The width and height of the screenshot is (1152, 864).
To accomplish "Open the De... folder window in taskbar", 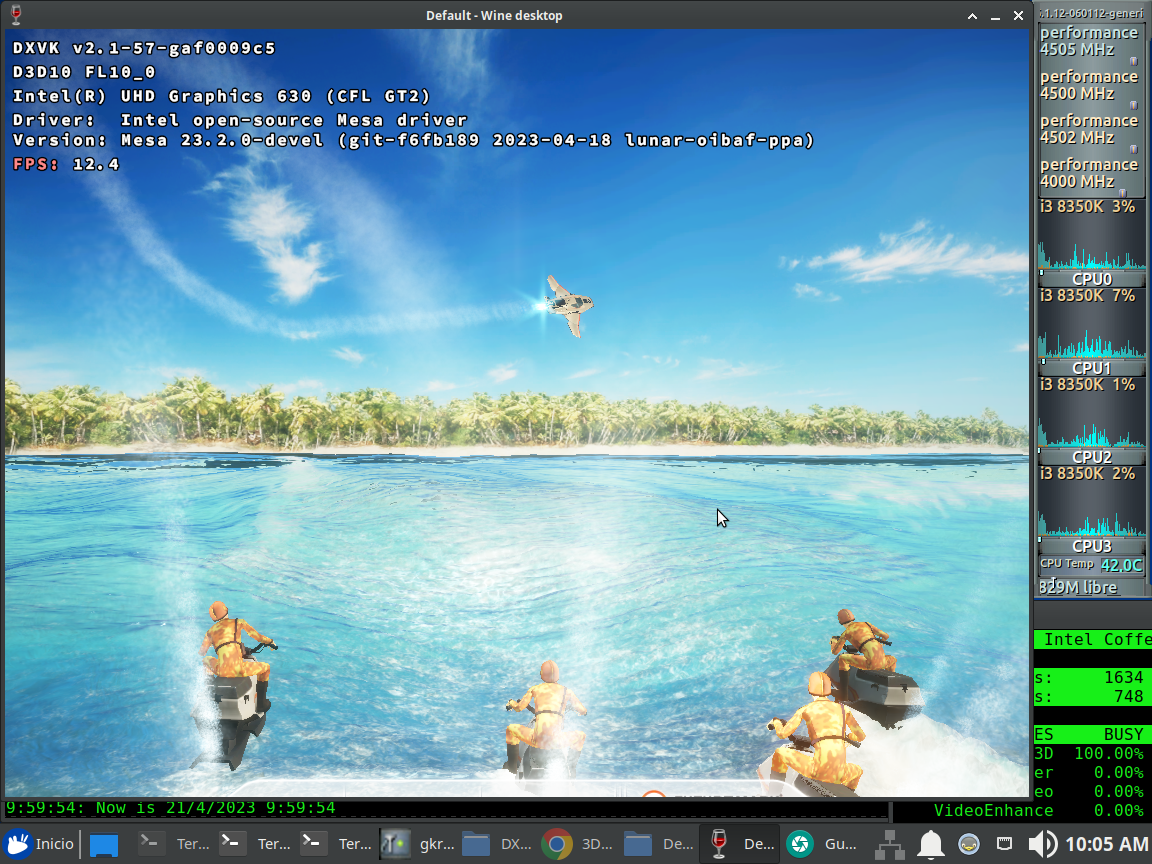I will 660,843.
